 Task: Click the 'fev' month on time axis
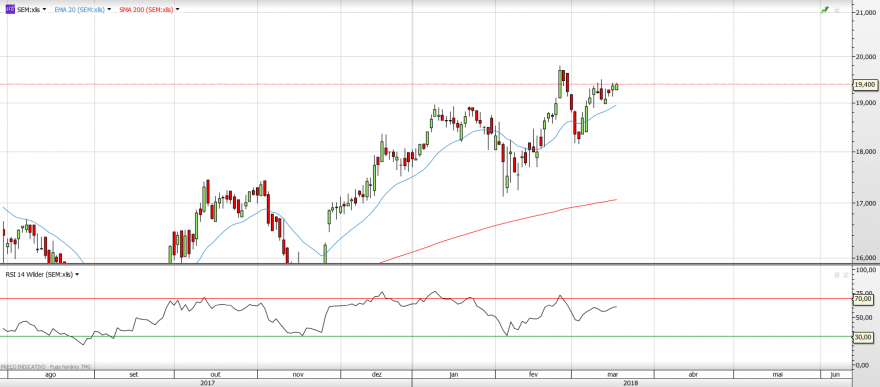(x=533, y=374)
